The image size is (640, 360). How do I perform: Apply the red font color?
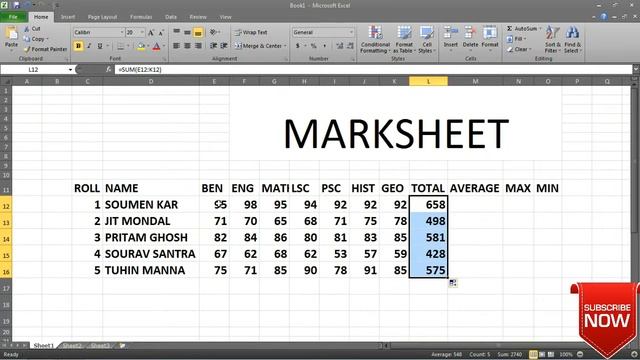(156, 47)
